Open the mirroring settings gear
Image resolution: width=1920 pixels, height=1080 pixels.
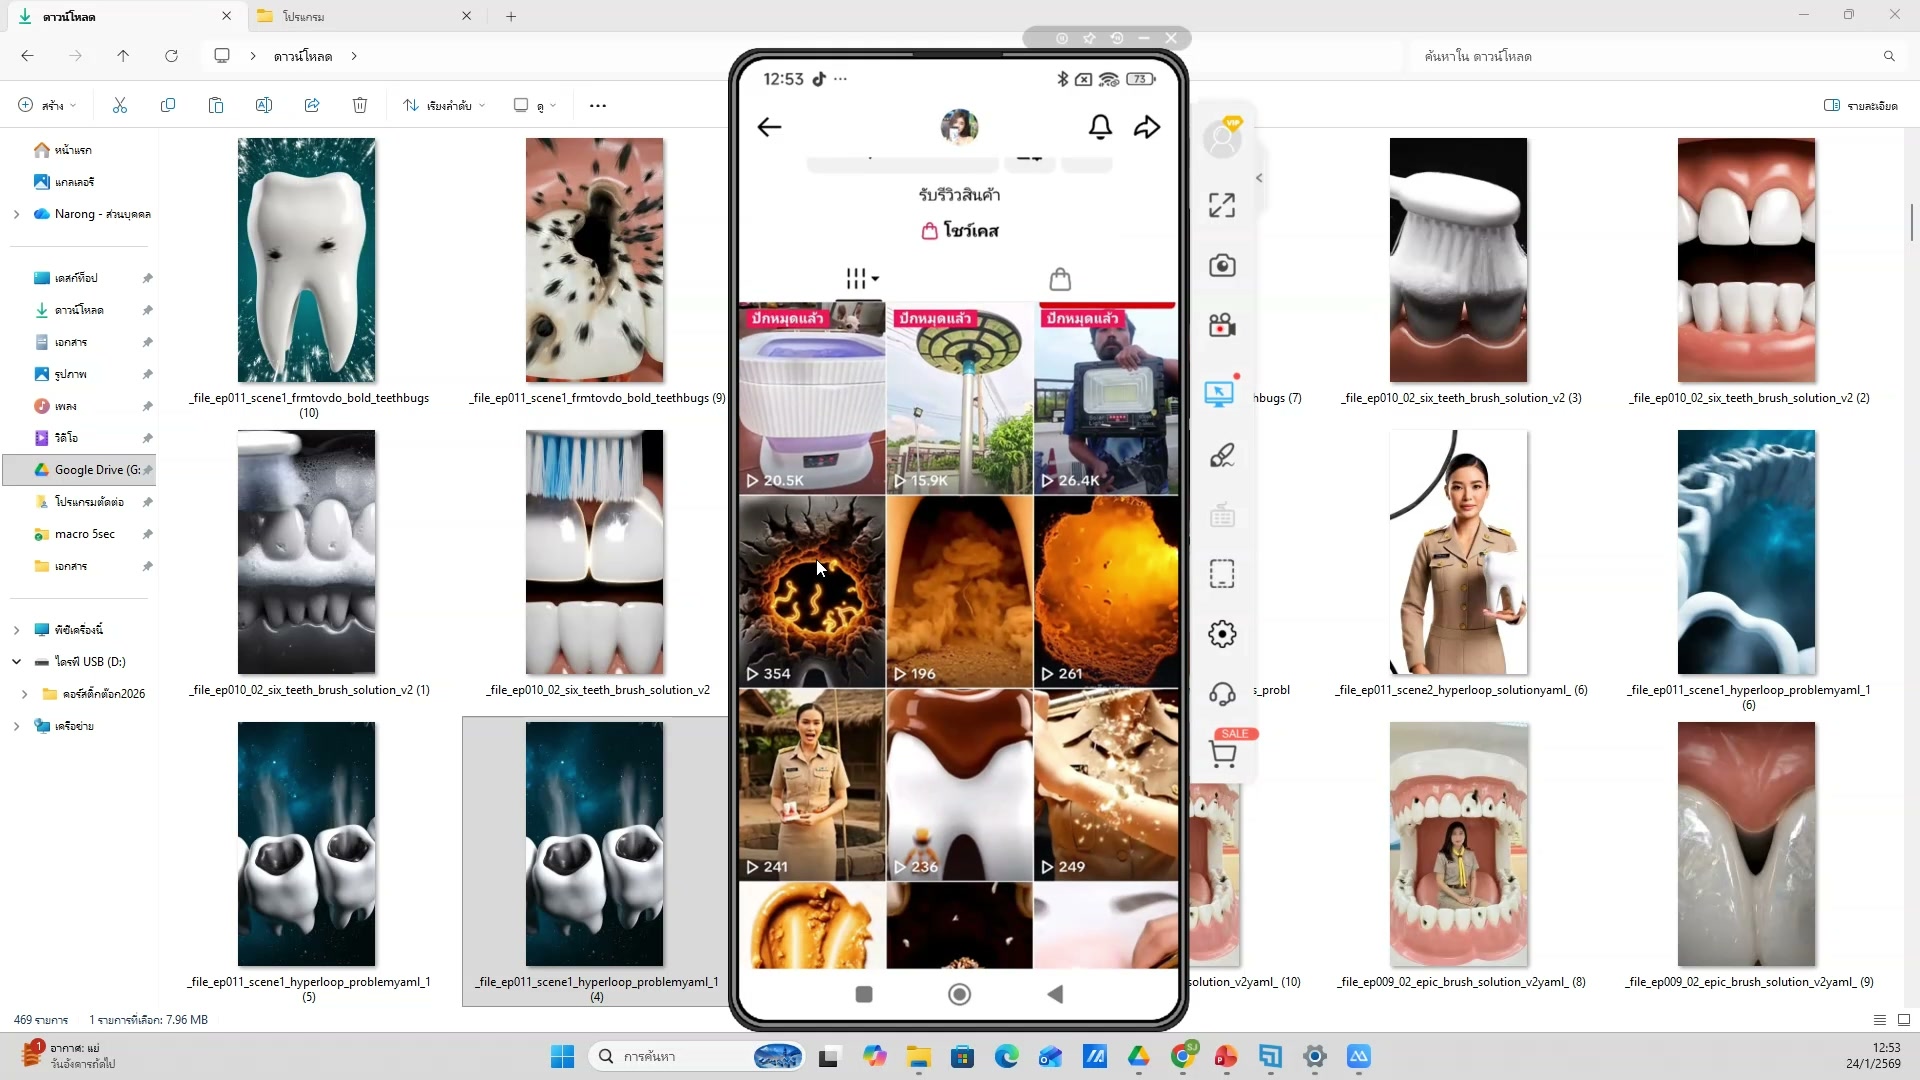(1222, 633)
